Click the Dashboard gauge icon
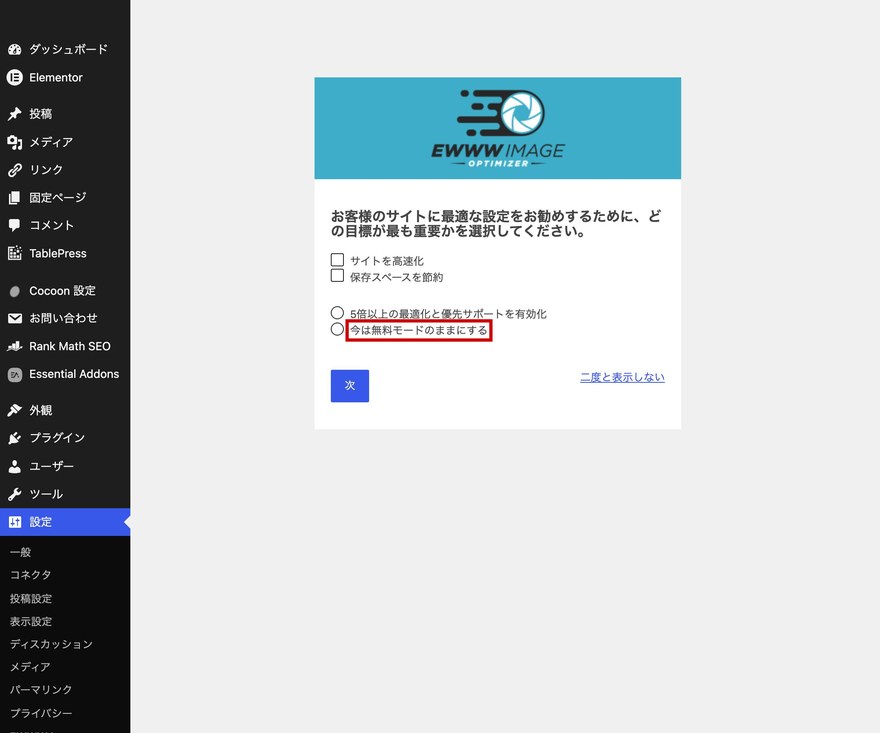The height and width of the screenshot is (733, 880). (15, 49)
